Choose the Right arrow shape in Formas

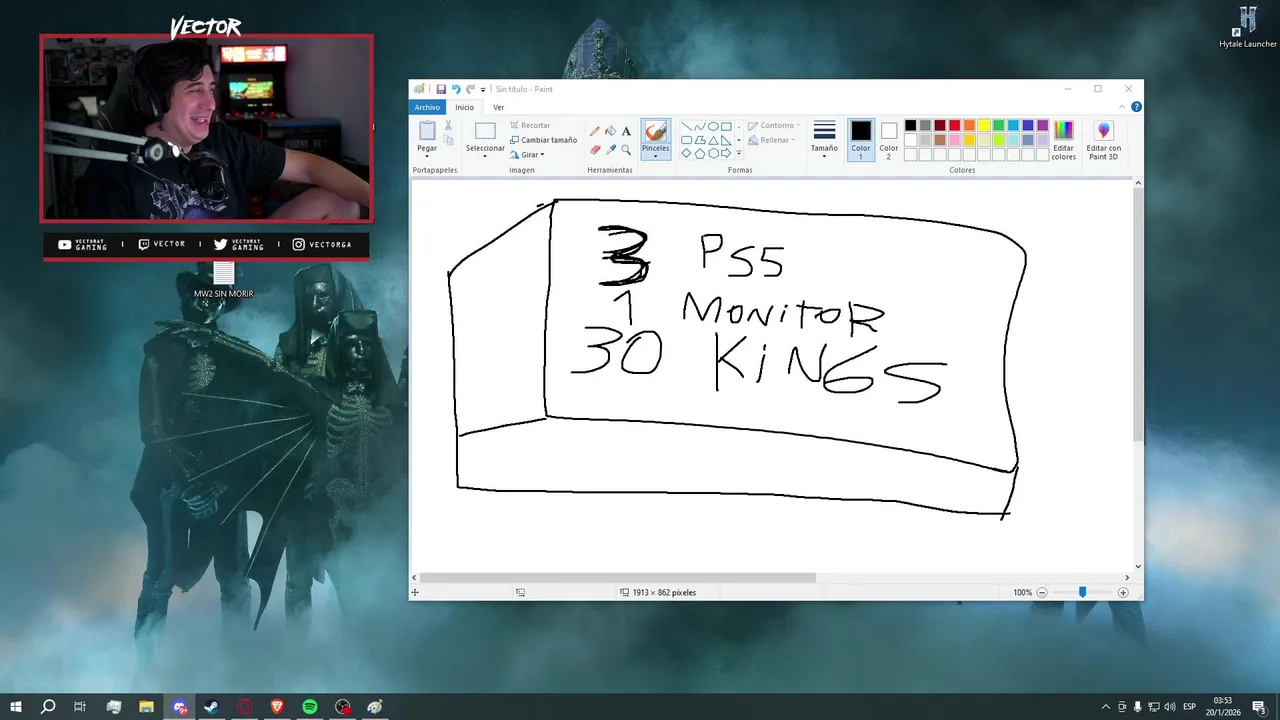click(x=726, y=153)
